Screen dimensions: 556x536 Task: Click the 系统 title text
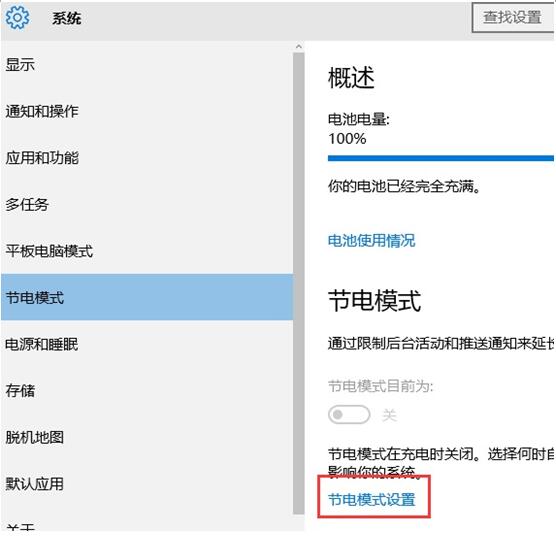point(67,18)
